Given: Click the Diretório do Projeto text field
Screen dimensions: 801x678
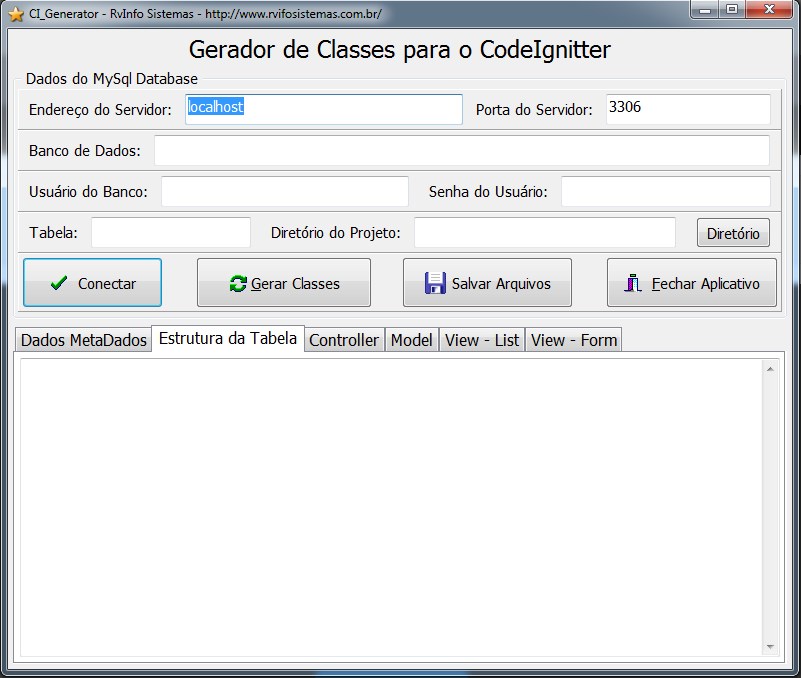Looking at the screenshot, I should pyautogui.click(x=545, y=233).
